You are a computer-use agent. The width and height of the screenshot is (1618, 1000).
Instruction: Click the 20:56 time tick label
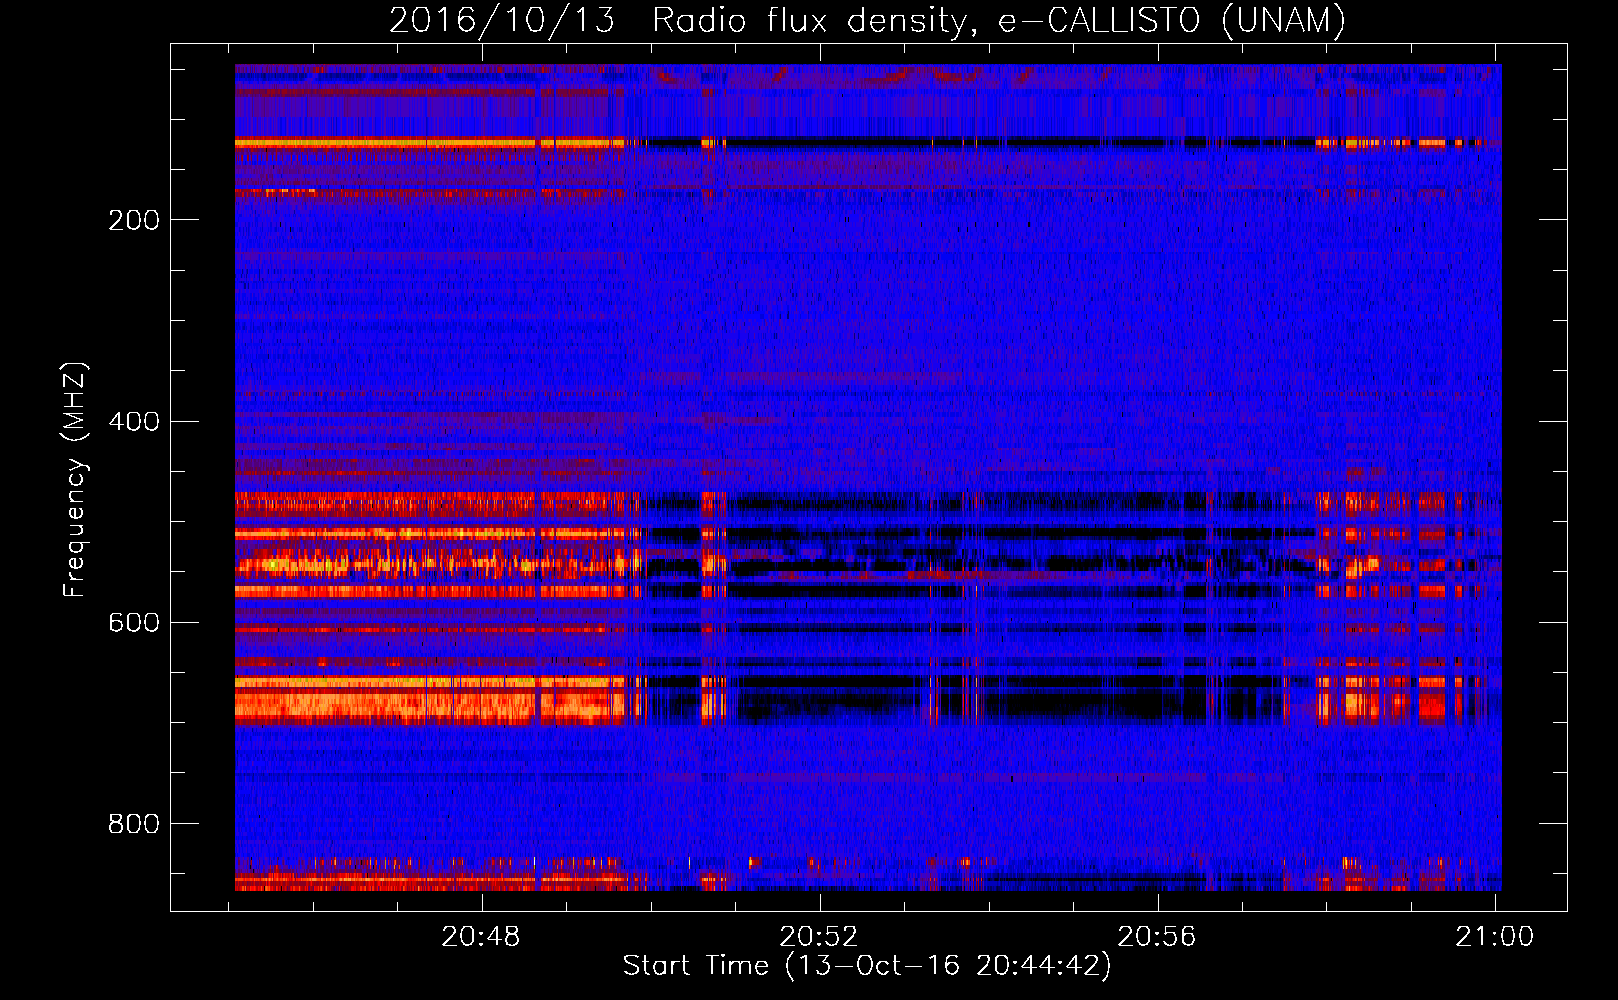coord(1157,937)
